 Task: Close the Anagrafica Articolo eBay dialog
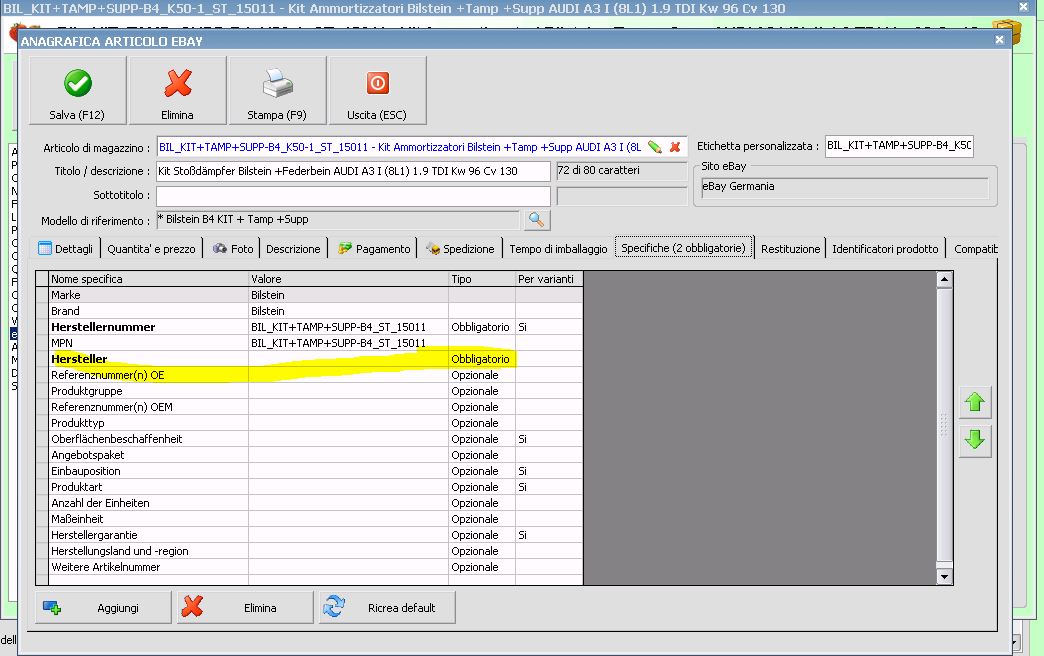[999, 40]
